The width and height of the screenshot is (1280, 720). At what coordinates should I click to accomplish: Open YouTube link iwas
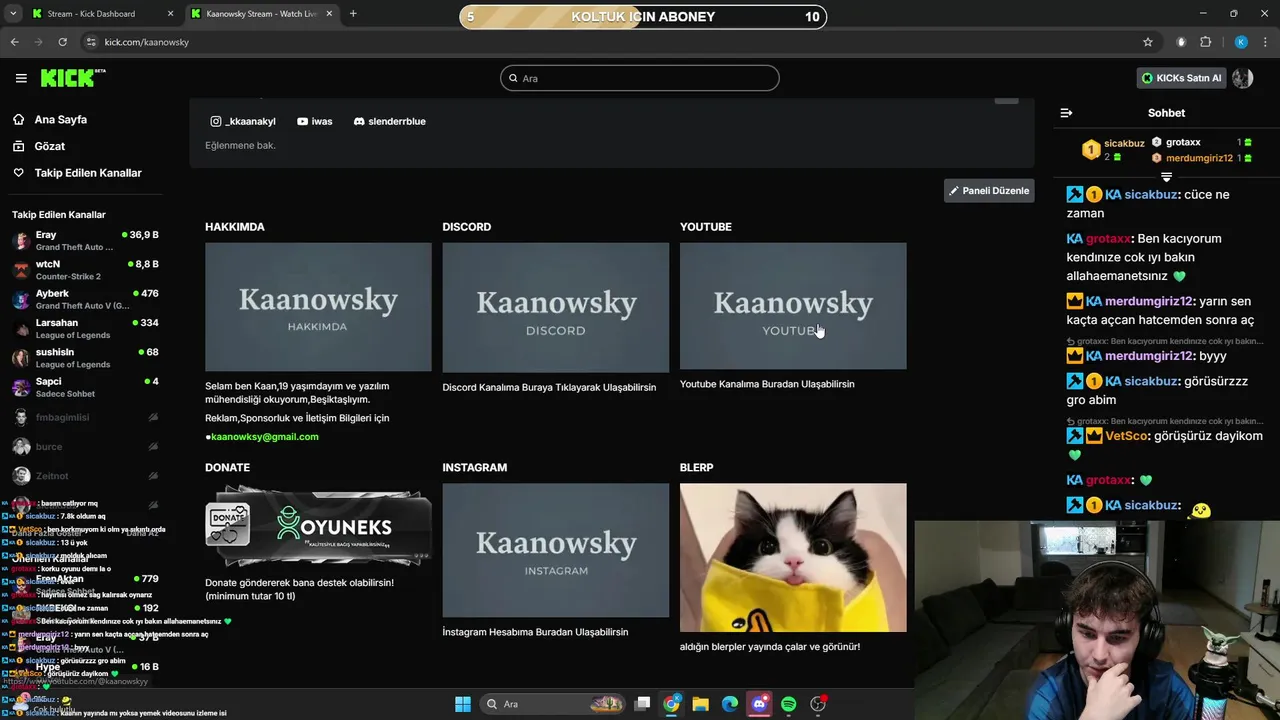(314, 121)
